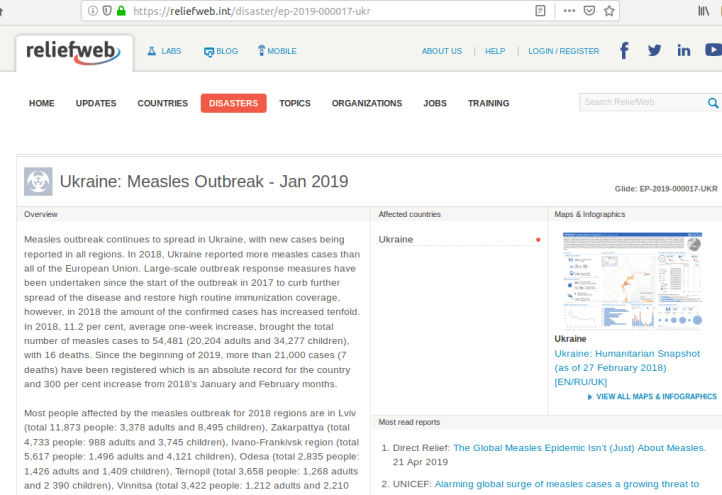Open ReliefWeb Facebook page icon
Viewport: 722px width, 495px height.
click(624, 51)
